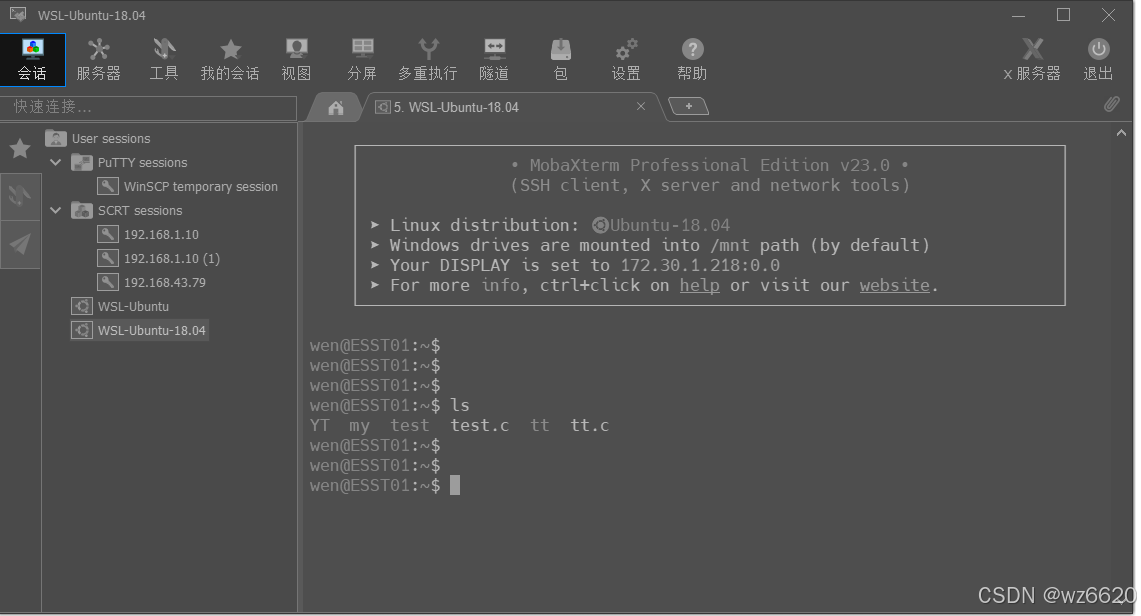Close the WSL-Ubuntu-18.04 terminal tab

[x=640, y=106]
